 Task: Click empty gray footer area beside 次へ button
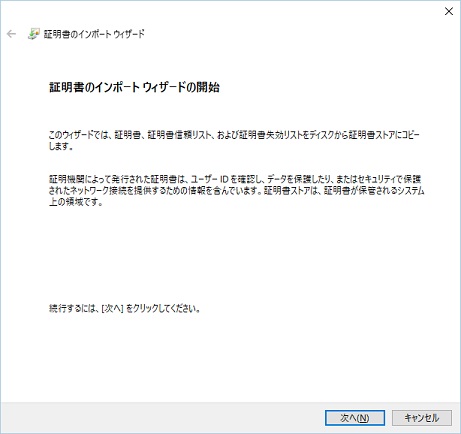[167, 418]
